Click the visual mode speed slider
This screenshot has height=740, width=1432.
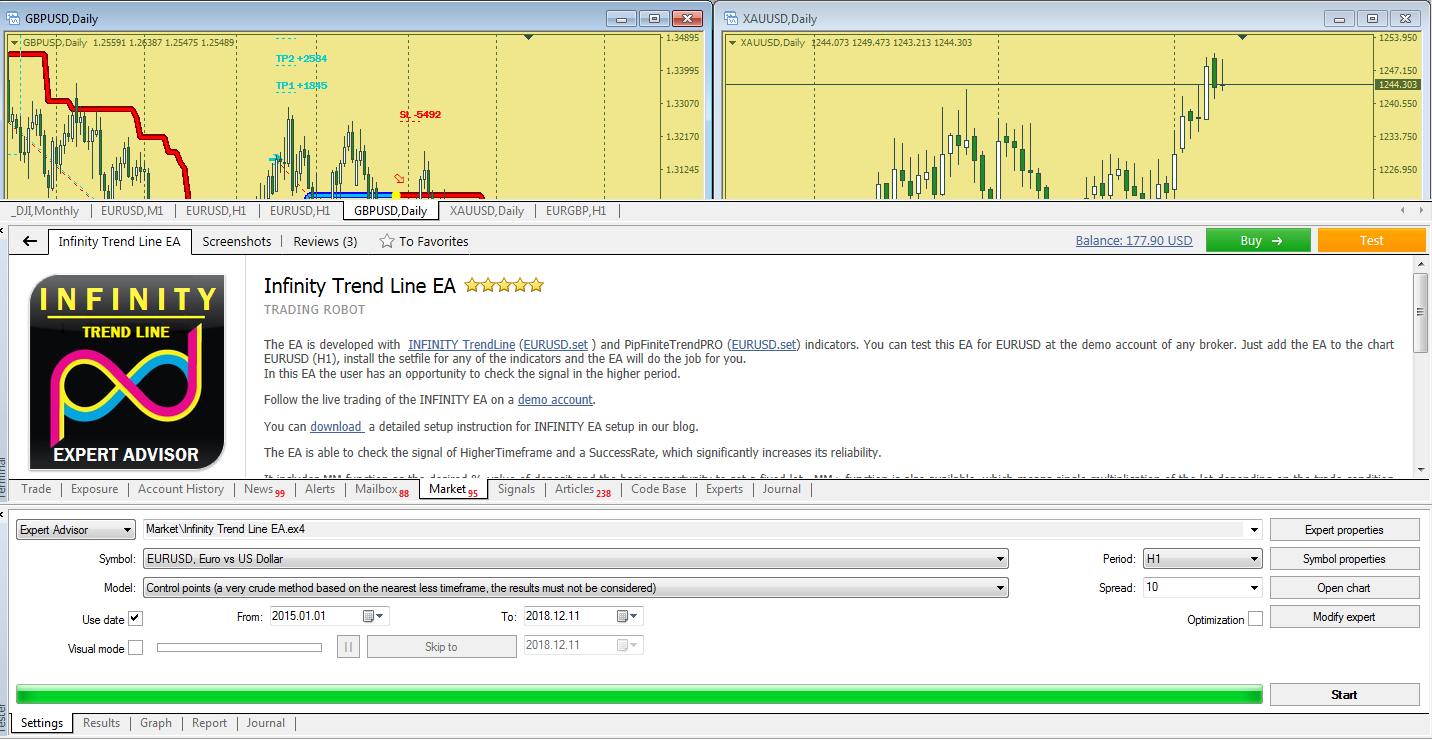pos(239,647)
